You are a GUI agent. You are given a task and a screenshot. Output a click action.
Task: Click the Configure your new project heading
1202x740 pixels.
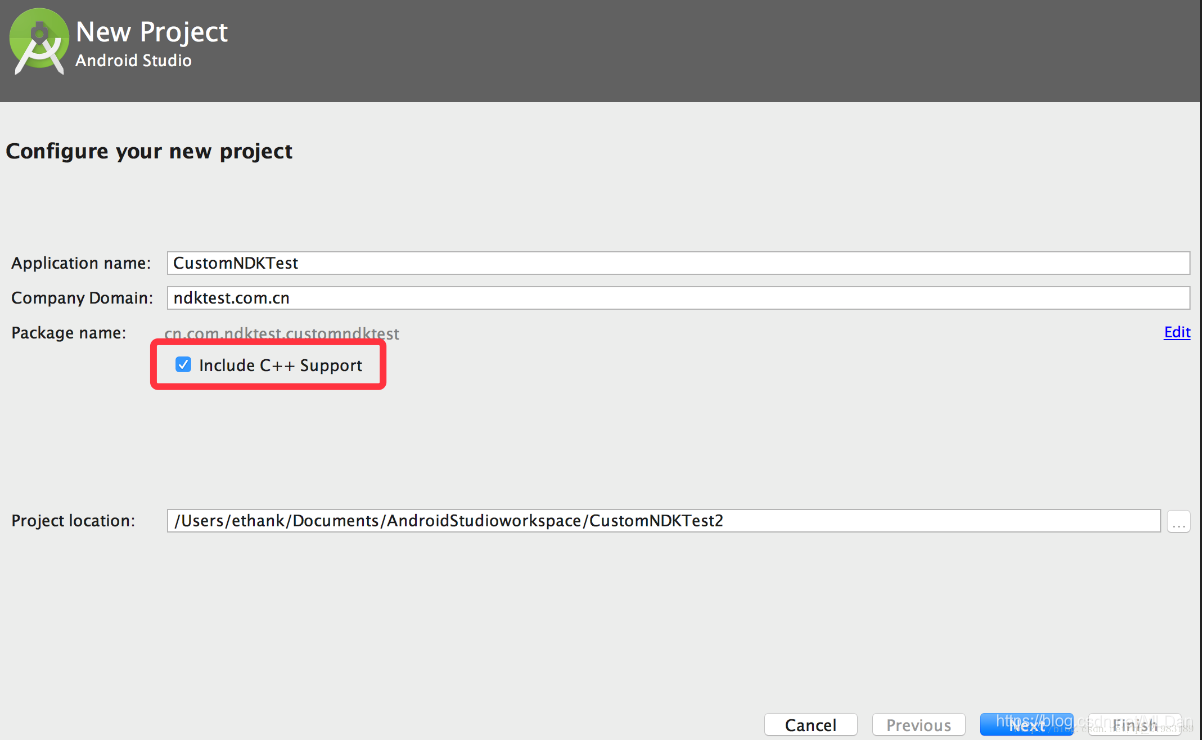[x=149, y=152]
